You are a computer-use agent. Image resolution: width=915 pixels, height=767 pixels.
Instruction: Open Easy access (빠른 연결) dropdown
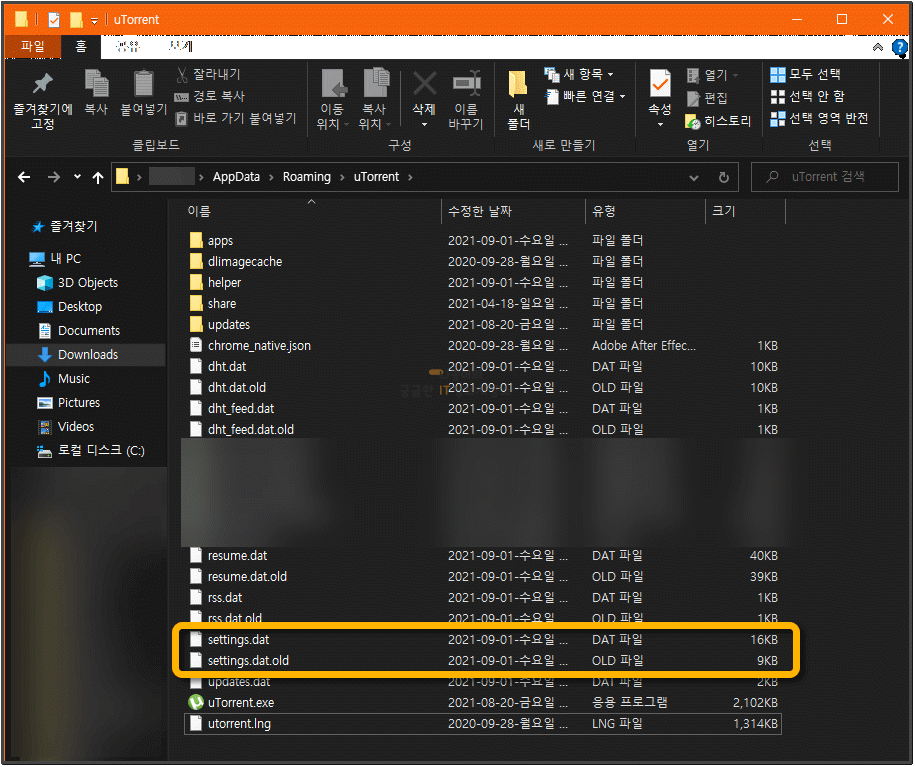point(585,96)
